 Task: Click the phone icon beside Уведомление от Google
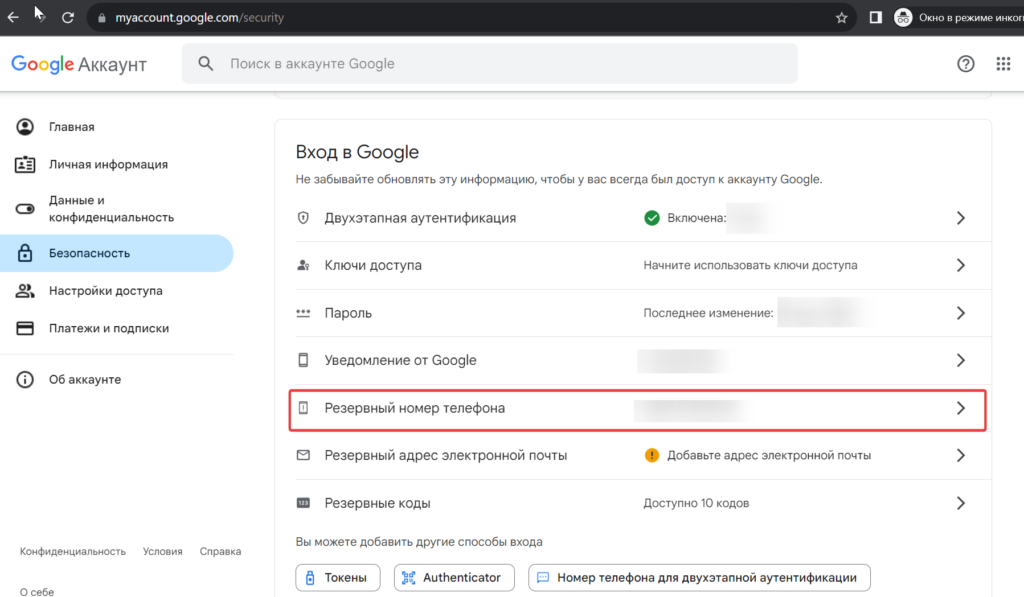click(303, 360)
